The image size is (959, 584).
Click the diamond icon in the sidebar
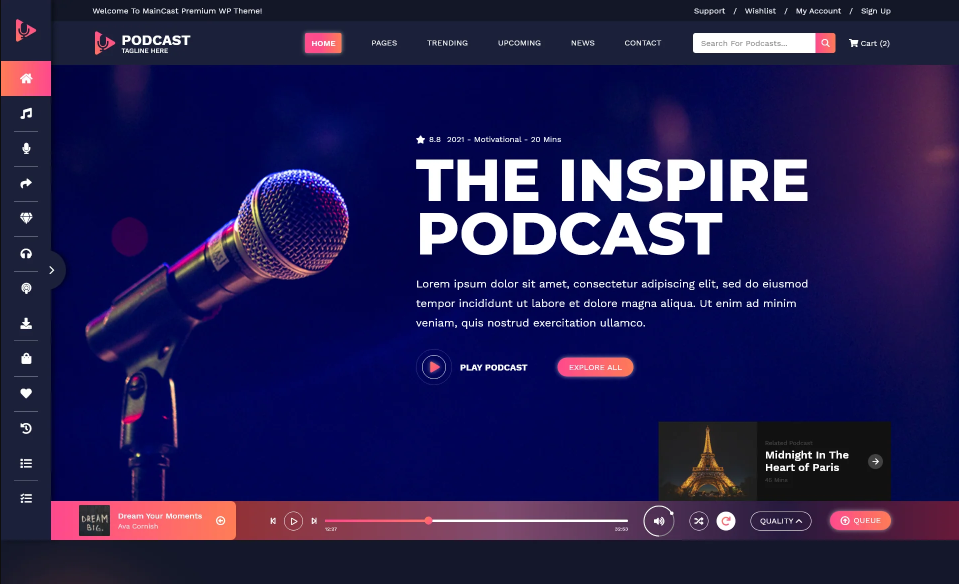tap(26, 218)
